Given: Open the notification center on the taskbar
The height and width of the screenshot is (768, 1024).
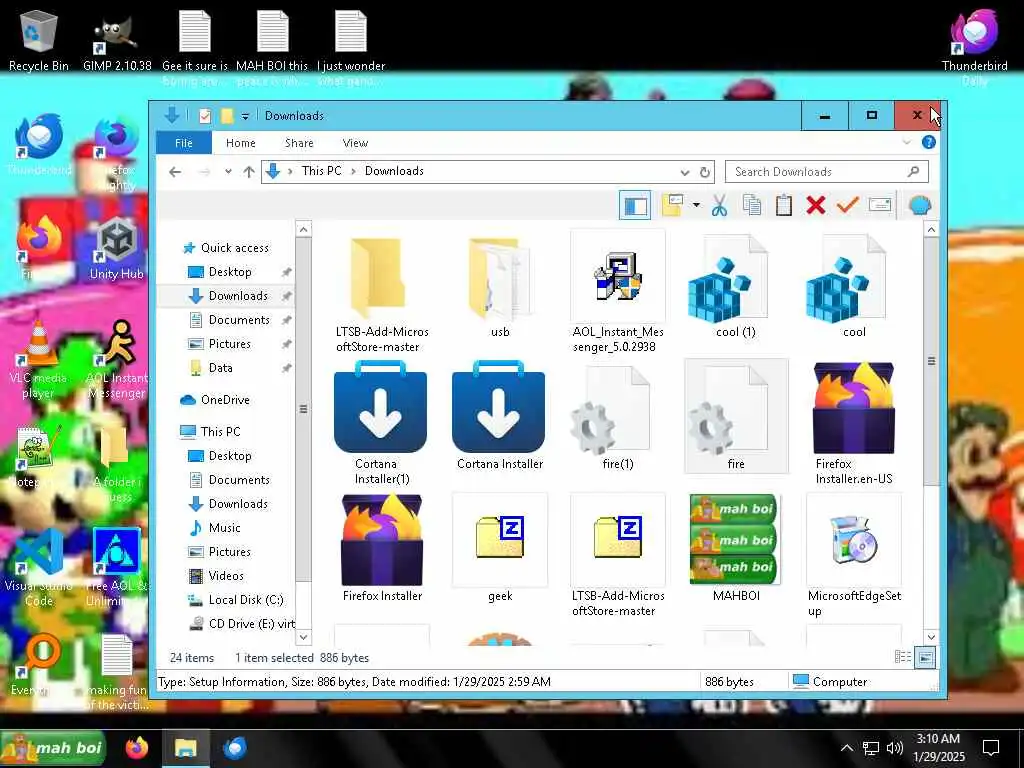Looking at the screenshot, I should [991, 748].
